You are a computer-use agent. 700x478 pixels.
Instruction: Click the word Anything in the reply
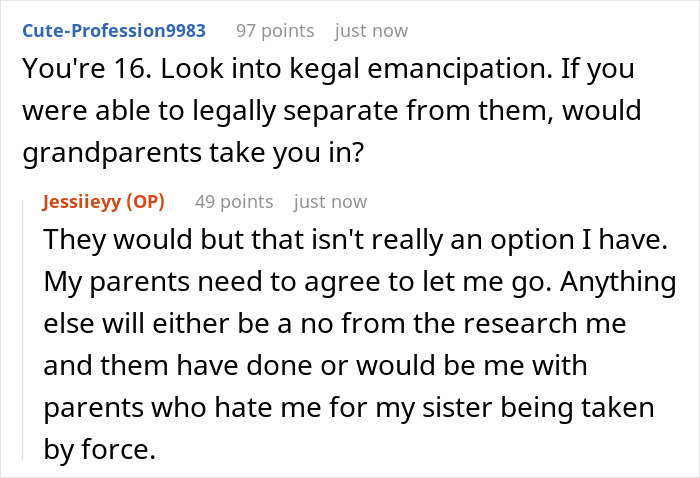(x=618, y=282)
